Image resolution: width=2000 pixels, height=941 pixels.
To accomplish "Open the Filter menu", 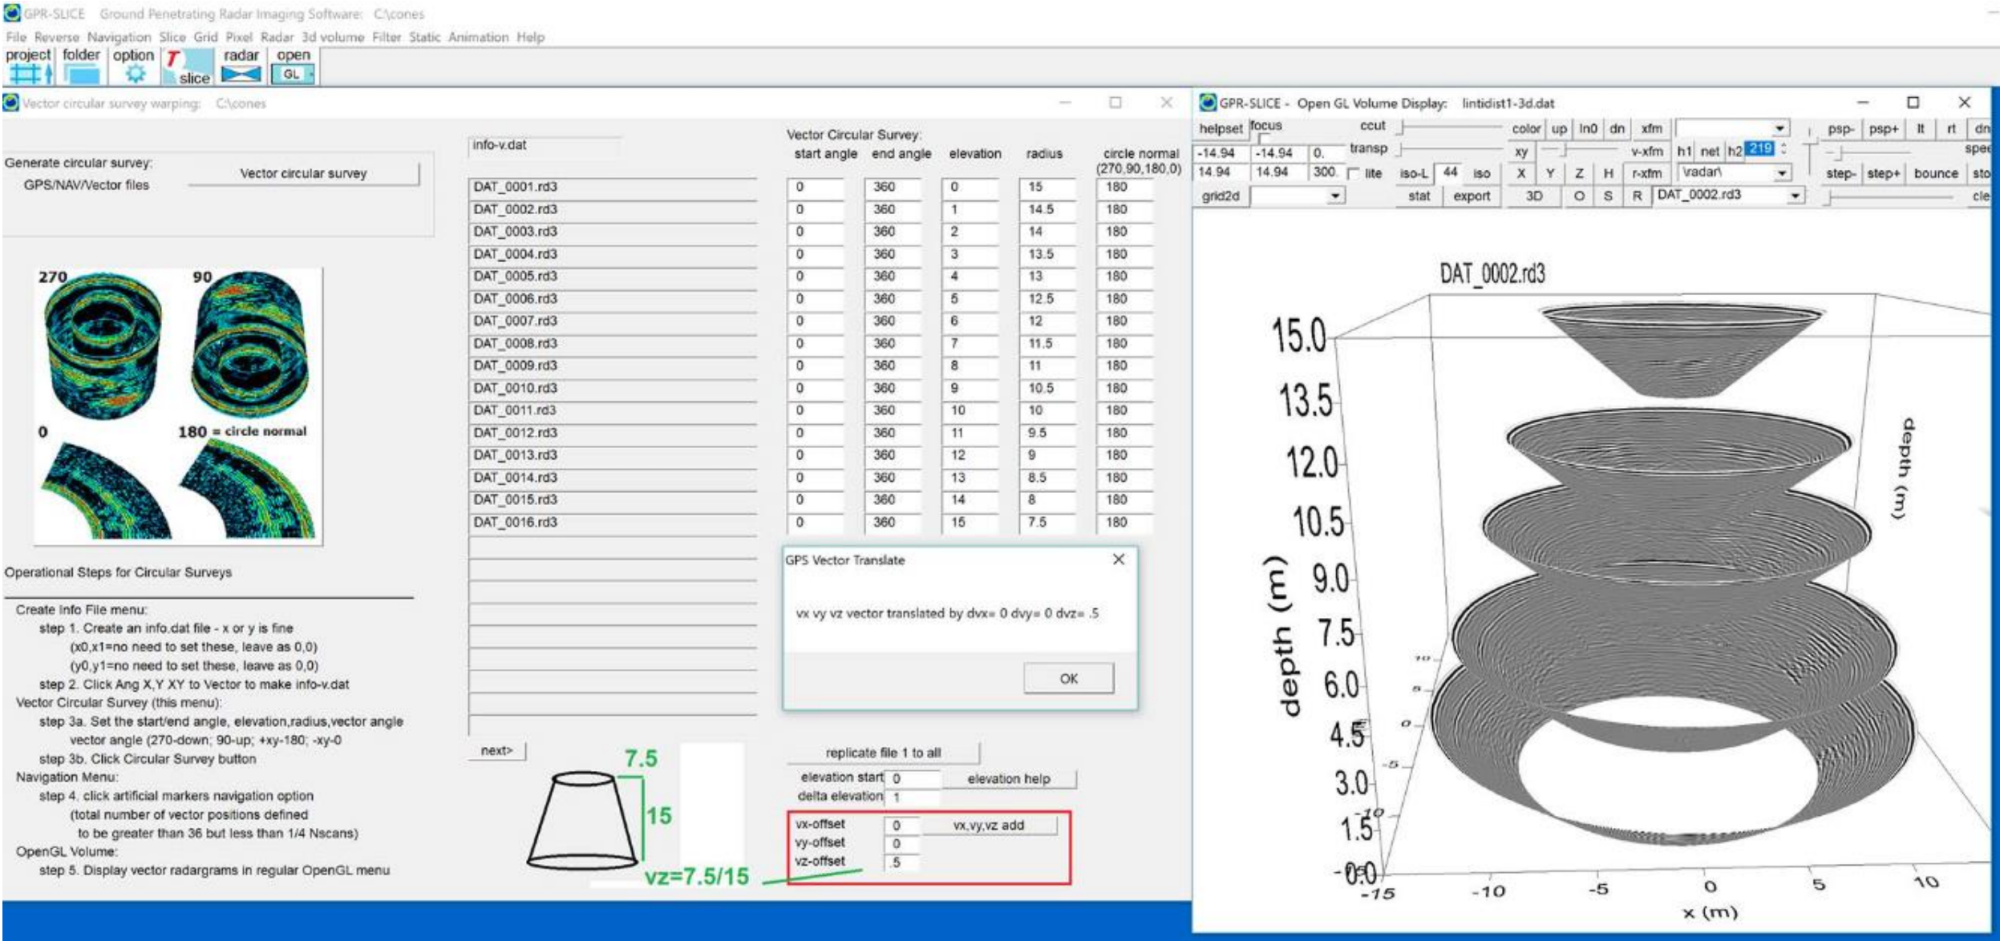I will 387,37.
